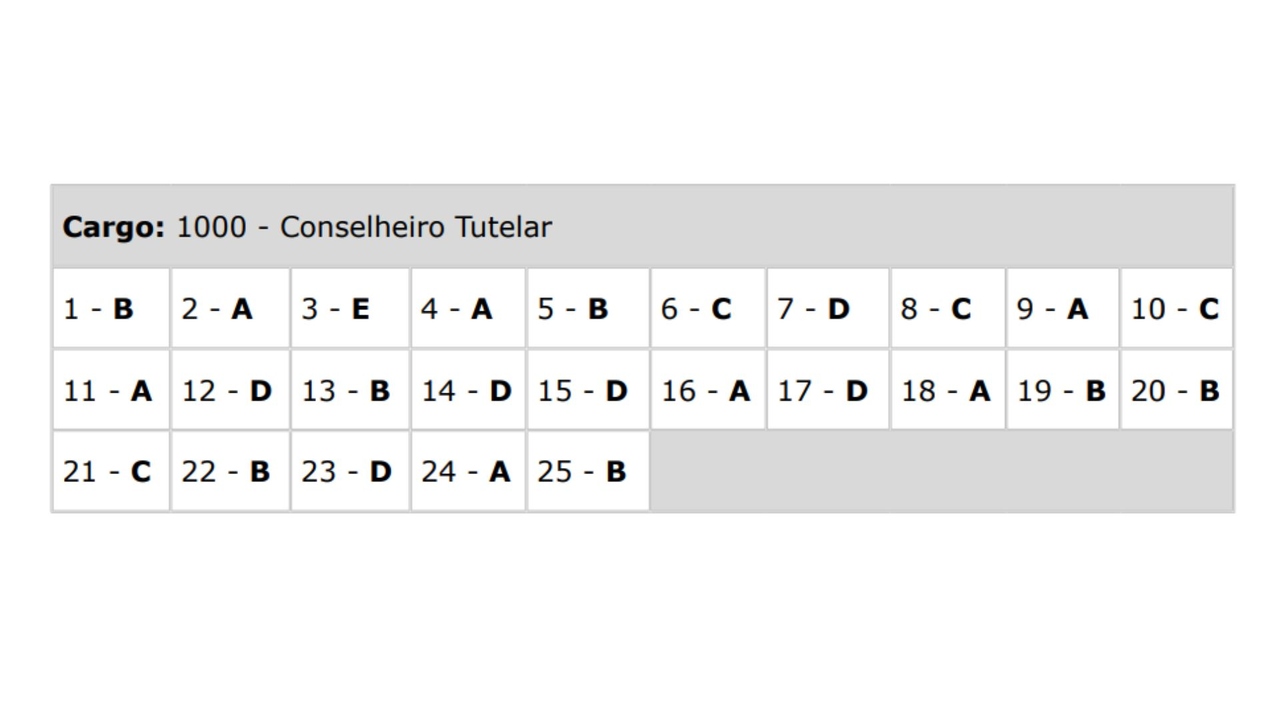This screenshot has width=1280, height=720.
Task: Select answer cell 20 - B
Action: click(1176, 390)
